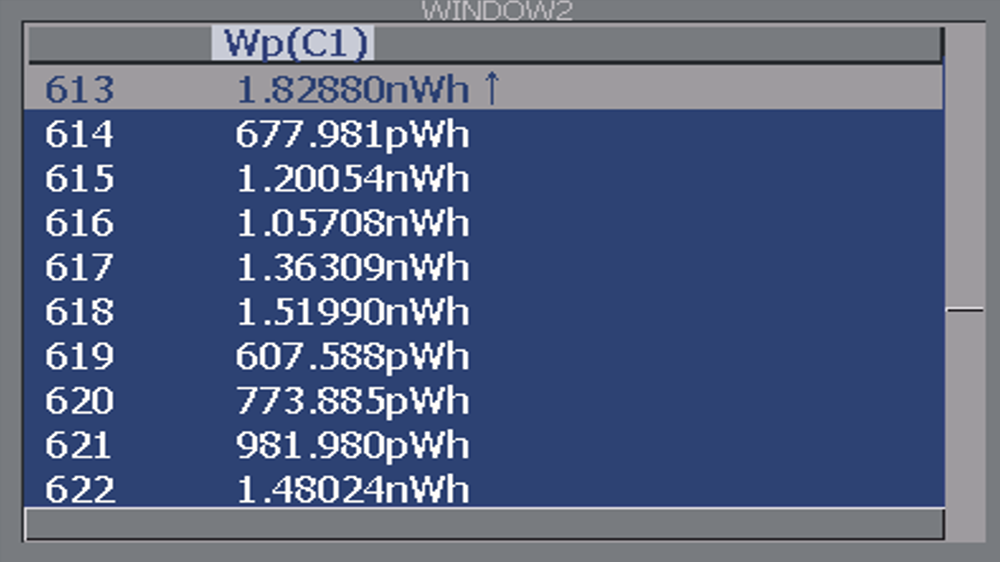Screen dimensions: 1000x562
Task: Select row number 613
Action: tap(79, 90)
